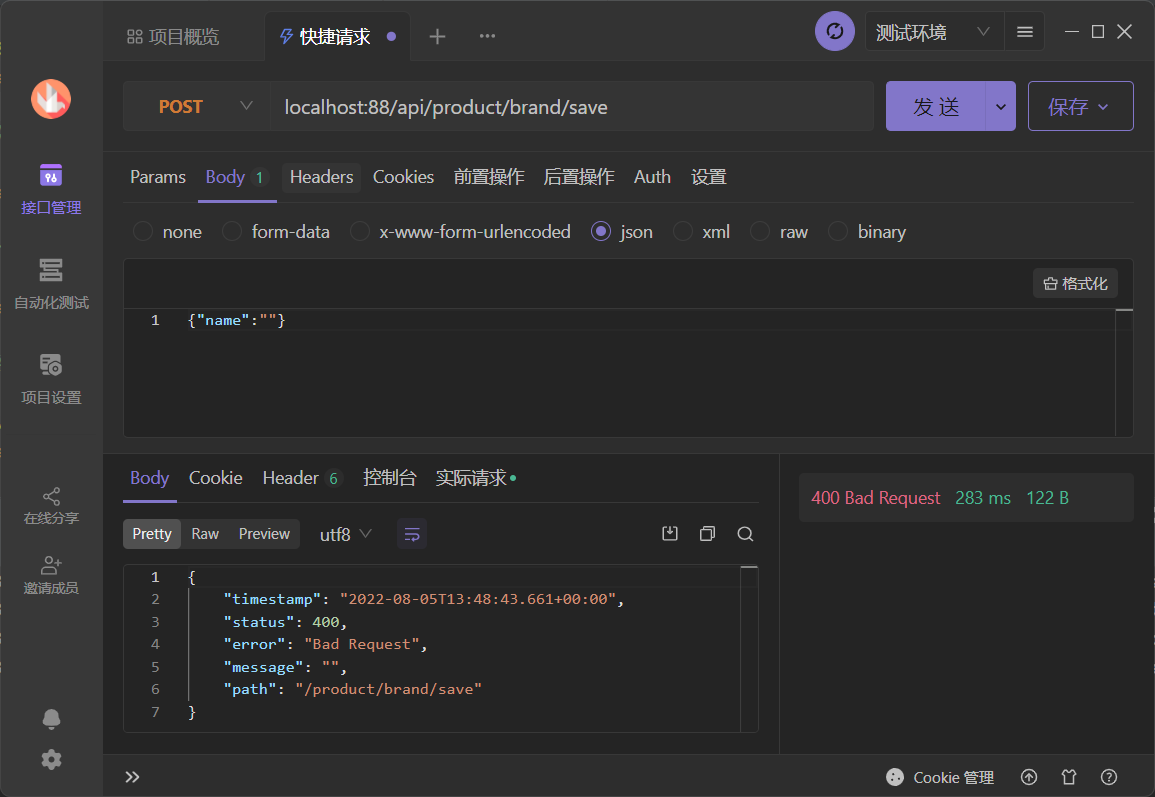Open the help question mark icon
Screen dimensions: 1155x797
pyautogui.click(x=1109, y=777)
